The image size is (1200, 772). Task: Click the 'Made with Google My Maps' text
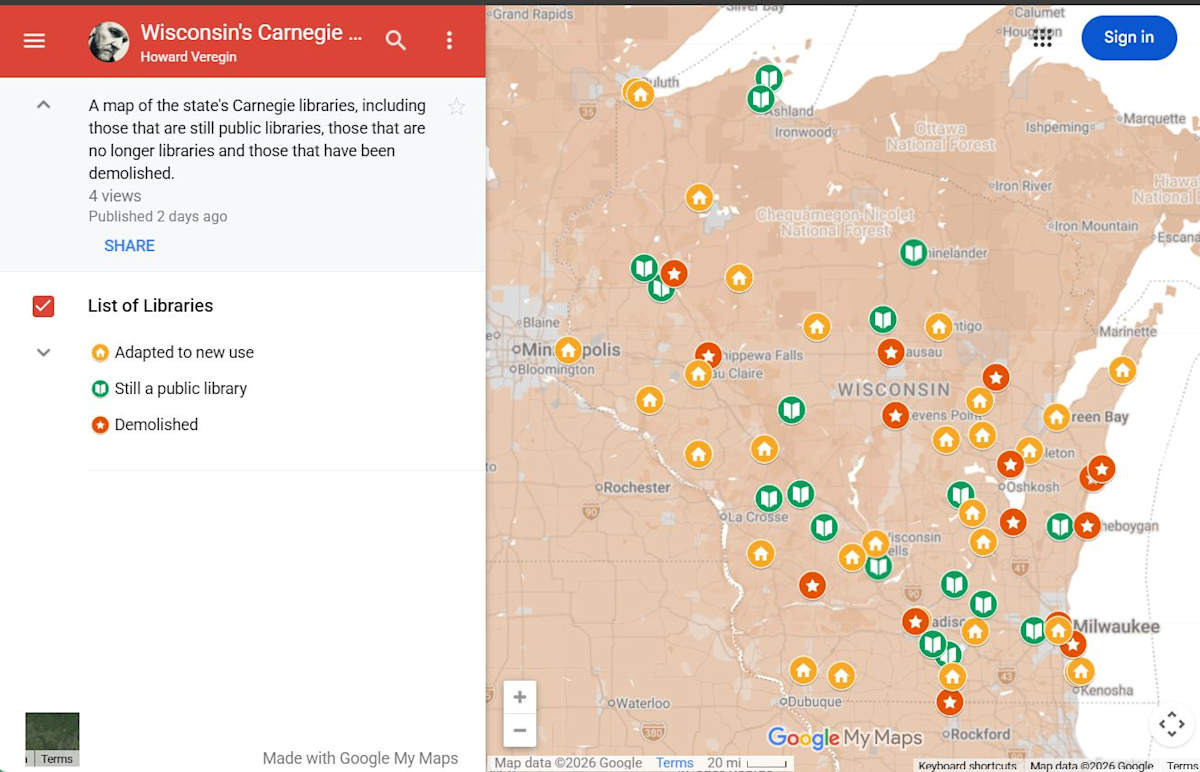[x=360, y=758]
